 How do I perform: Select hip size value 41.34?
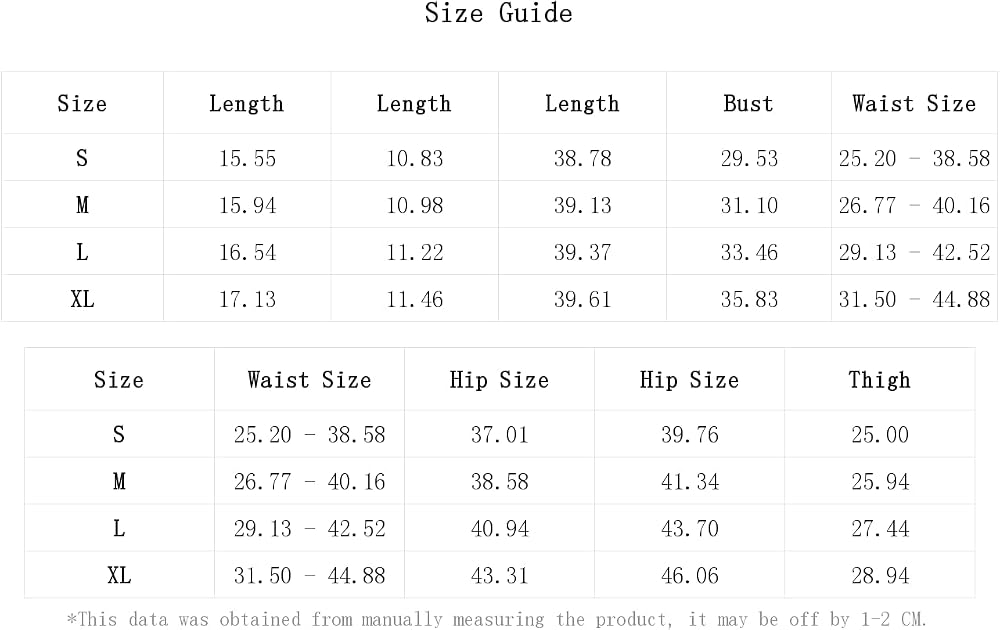point(690,482)
